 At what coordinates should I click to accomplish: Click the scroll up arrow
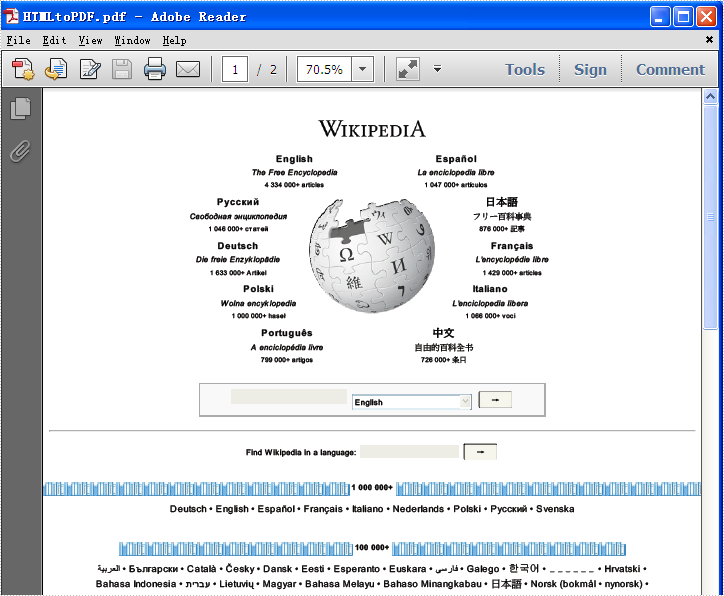(x=710, y=96)
